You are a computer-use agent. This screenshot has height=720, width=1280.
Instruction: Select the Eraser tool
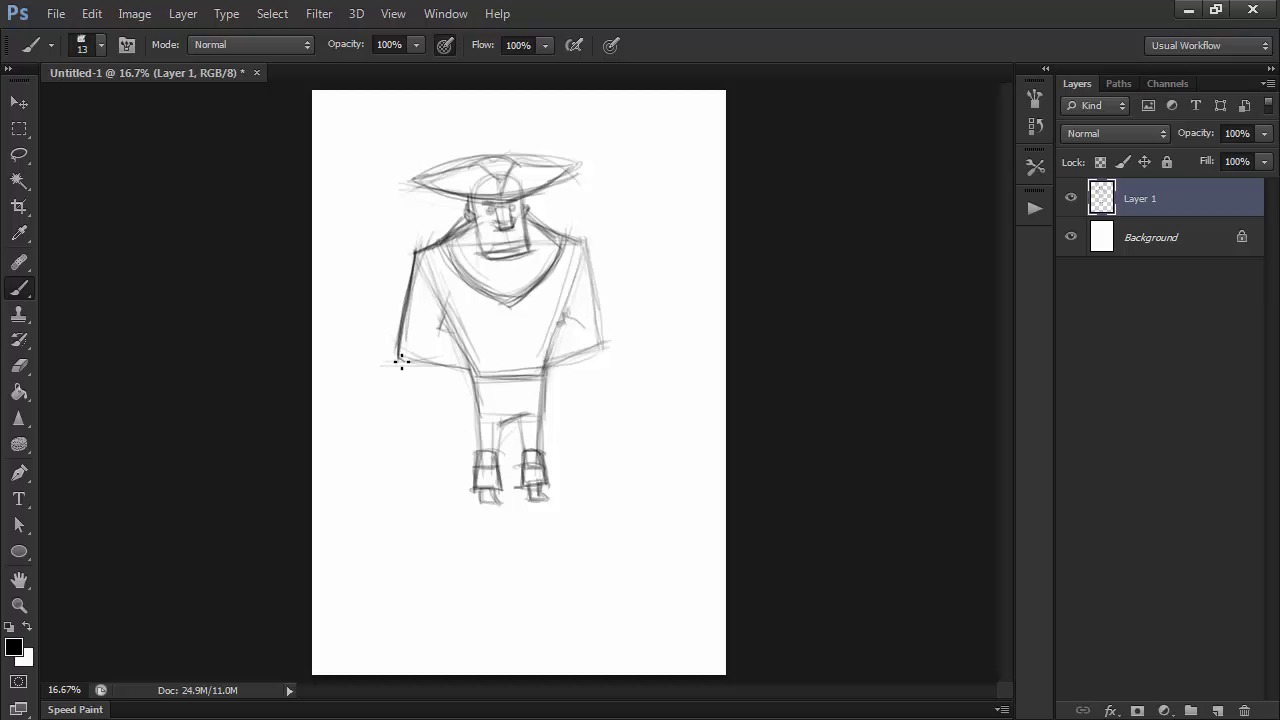click(19, 366)
